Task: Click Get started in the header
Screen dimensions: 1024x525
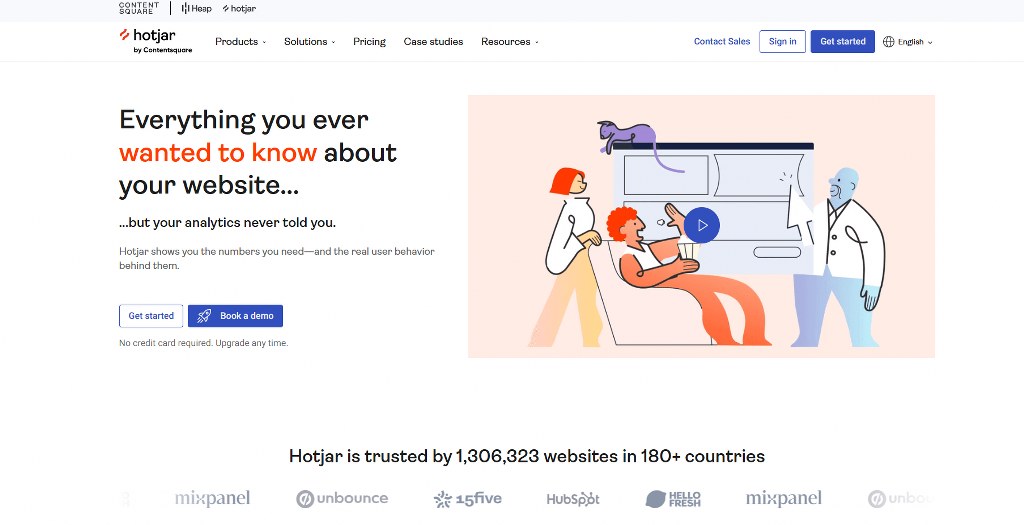Action: [842, 41]
